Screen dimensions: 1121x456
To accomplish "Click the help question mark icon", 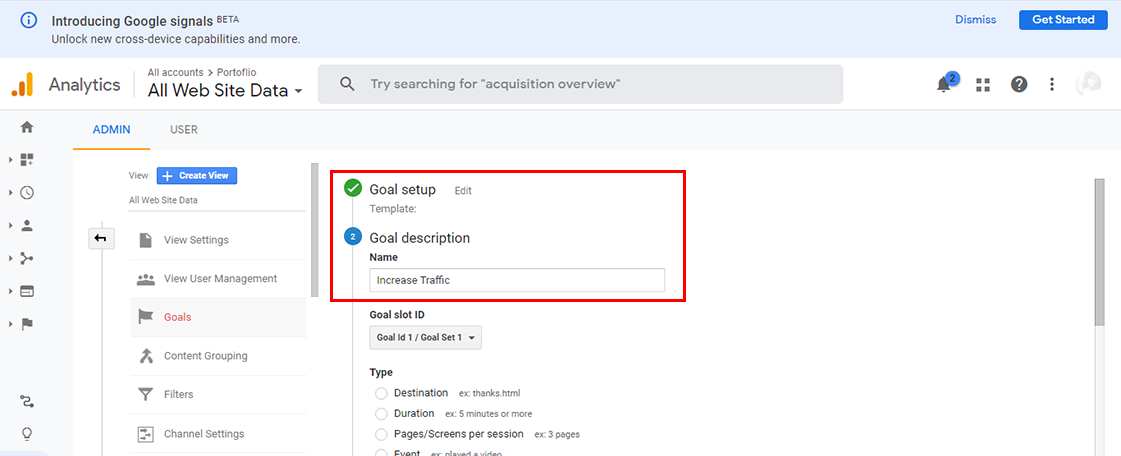I will (x=1018, y=85).
